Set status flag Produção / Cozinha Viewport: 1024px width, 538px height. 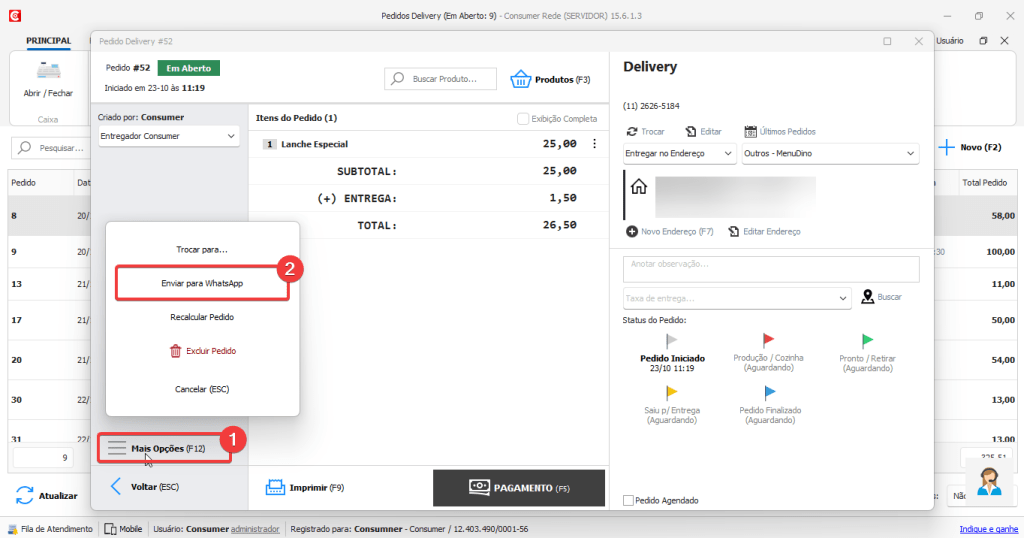[x=768, y=340]
